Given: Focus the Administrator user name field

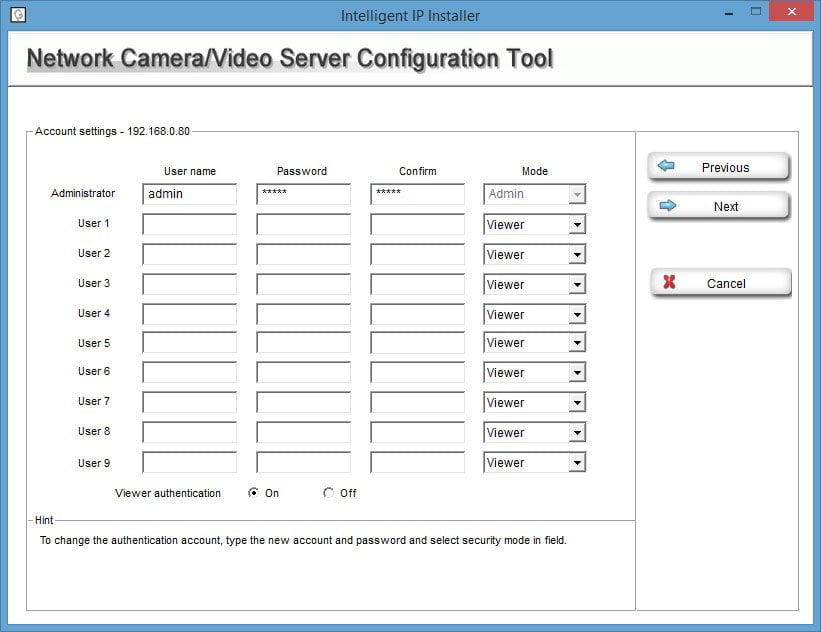Looking at the screenshot, I should (x=189, y=194).
